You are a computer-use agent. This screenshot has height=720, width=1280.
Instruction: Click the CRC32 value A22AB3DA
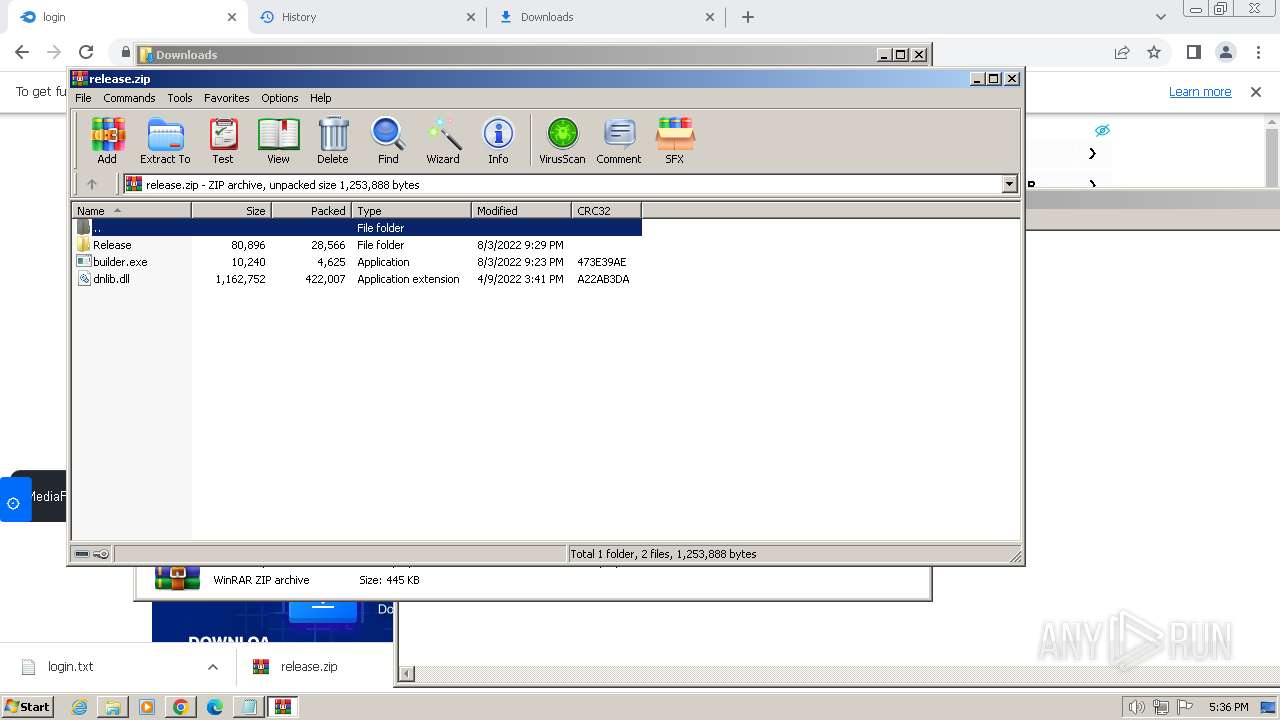pos(603,279)
